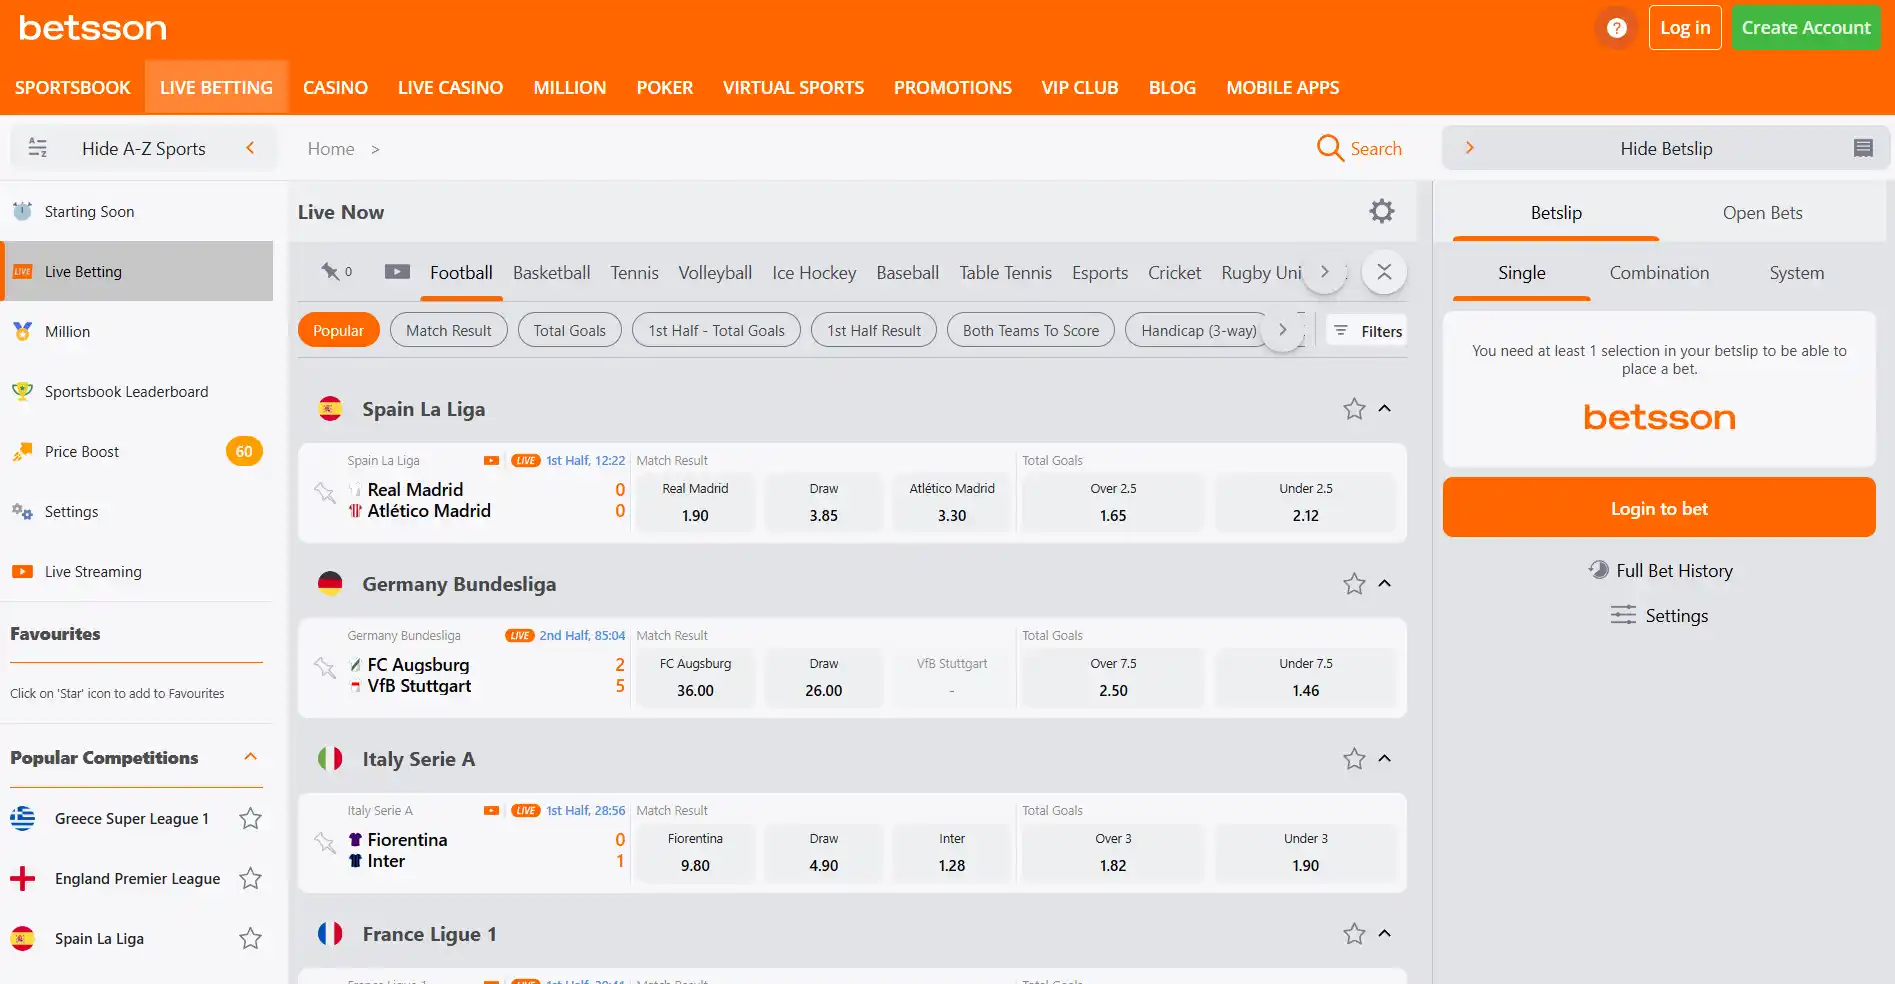The image size is (1895, 984).
Task: Choose the Both Teams To Score filter
Action: [x=1030, y=330]
